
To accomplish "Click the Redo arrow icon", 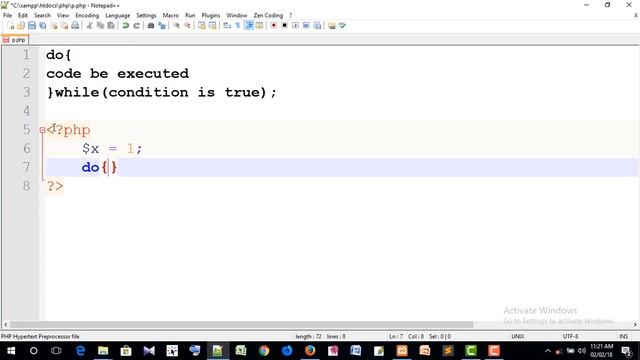I will pyautogui.click(x=137, y=26).
